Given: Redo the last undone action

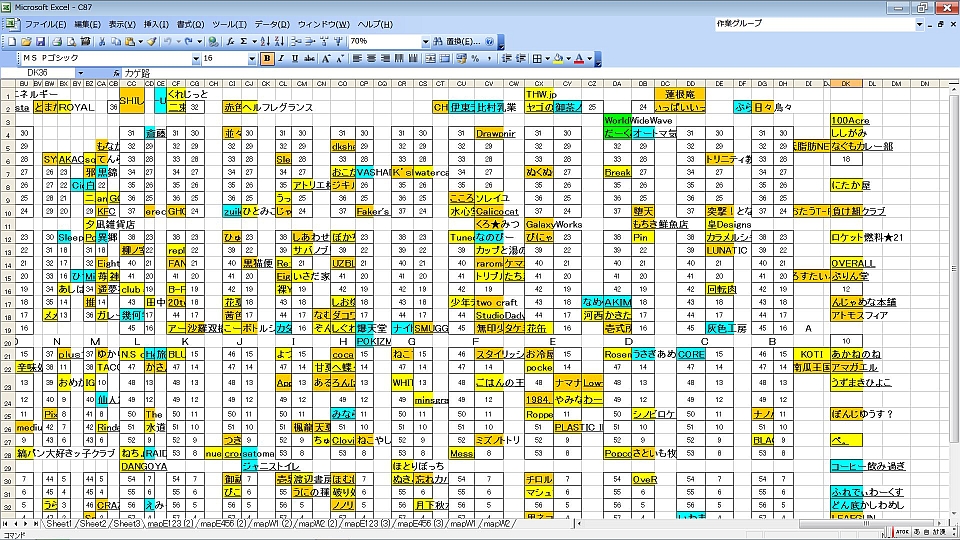Looking at the screenshot, I should point(189,42).
